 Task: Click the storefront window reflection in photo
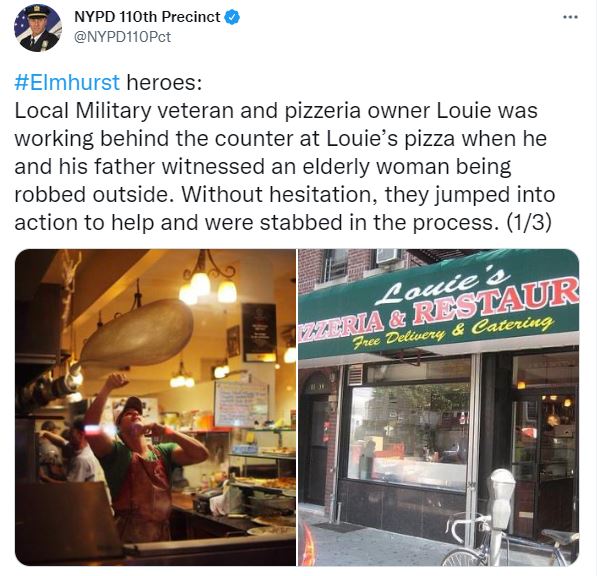pyautogui.click(x=408, y=437)
